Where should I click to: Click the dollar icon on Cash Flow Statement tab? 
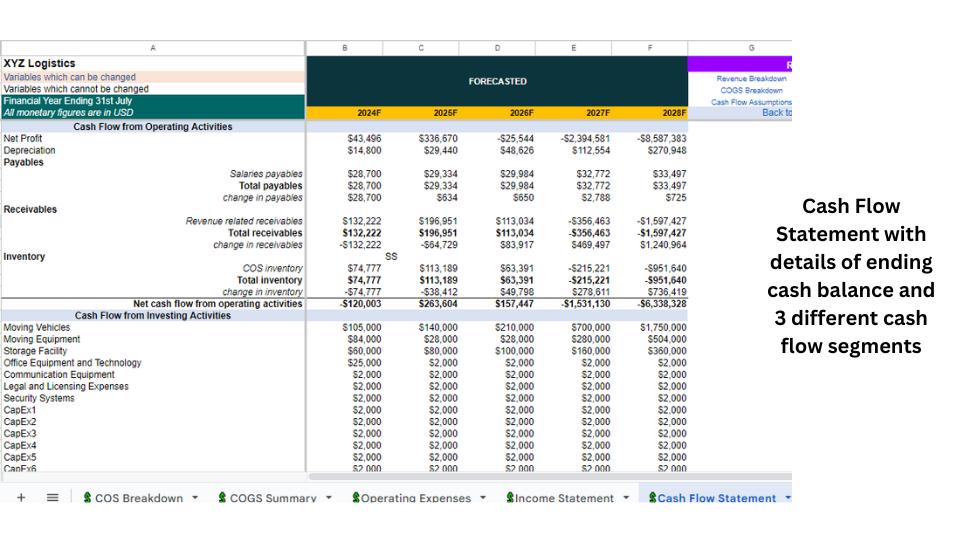coord(653,497)
